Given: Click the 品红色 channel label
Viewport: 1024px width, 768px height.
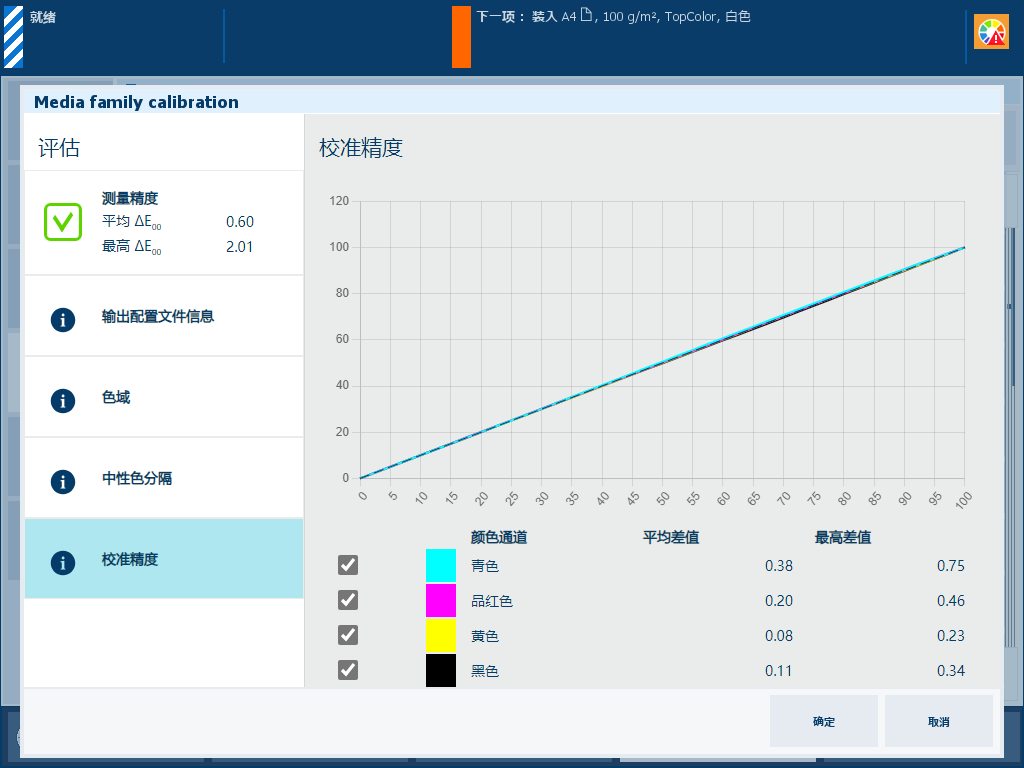Looking at the screenshot, I should [x=492, y=601].
